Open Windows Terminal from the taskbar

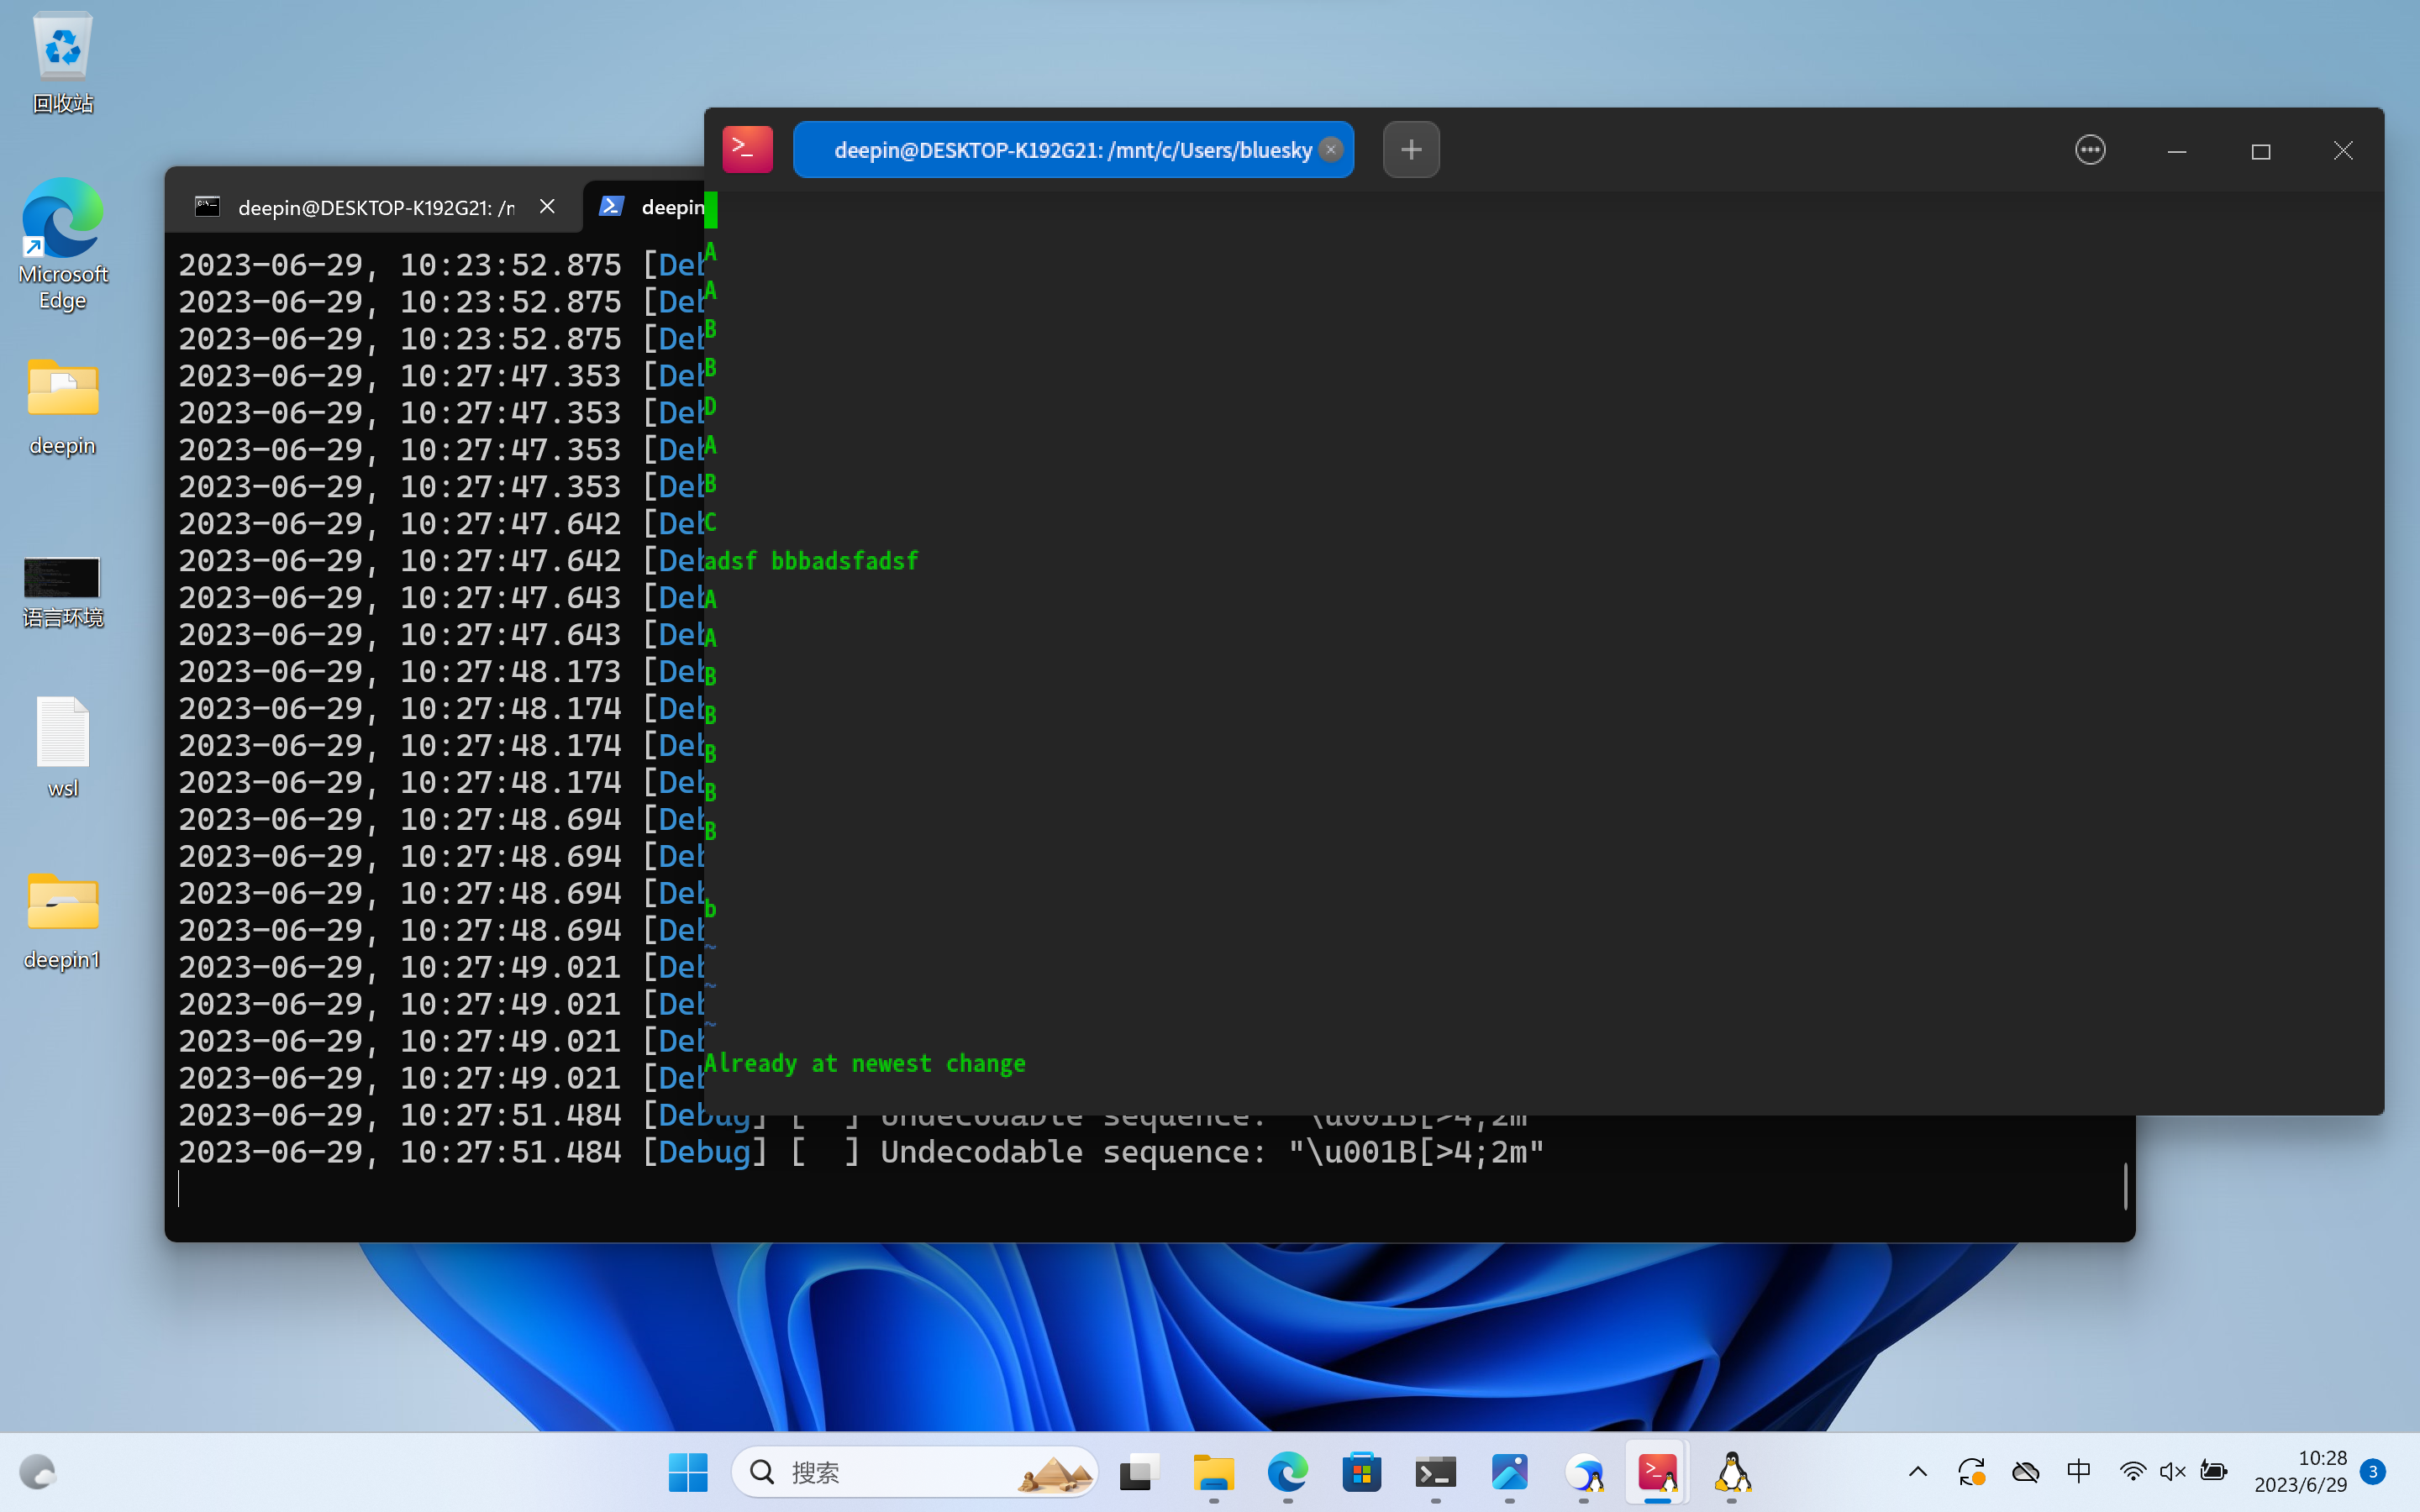point(1434,1471)
